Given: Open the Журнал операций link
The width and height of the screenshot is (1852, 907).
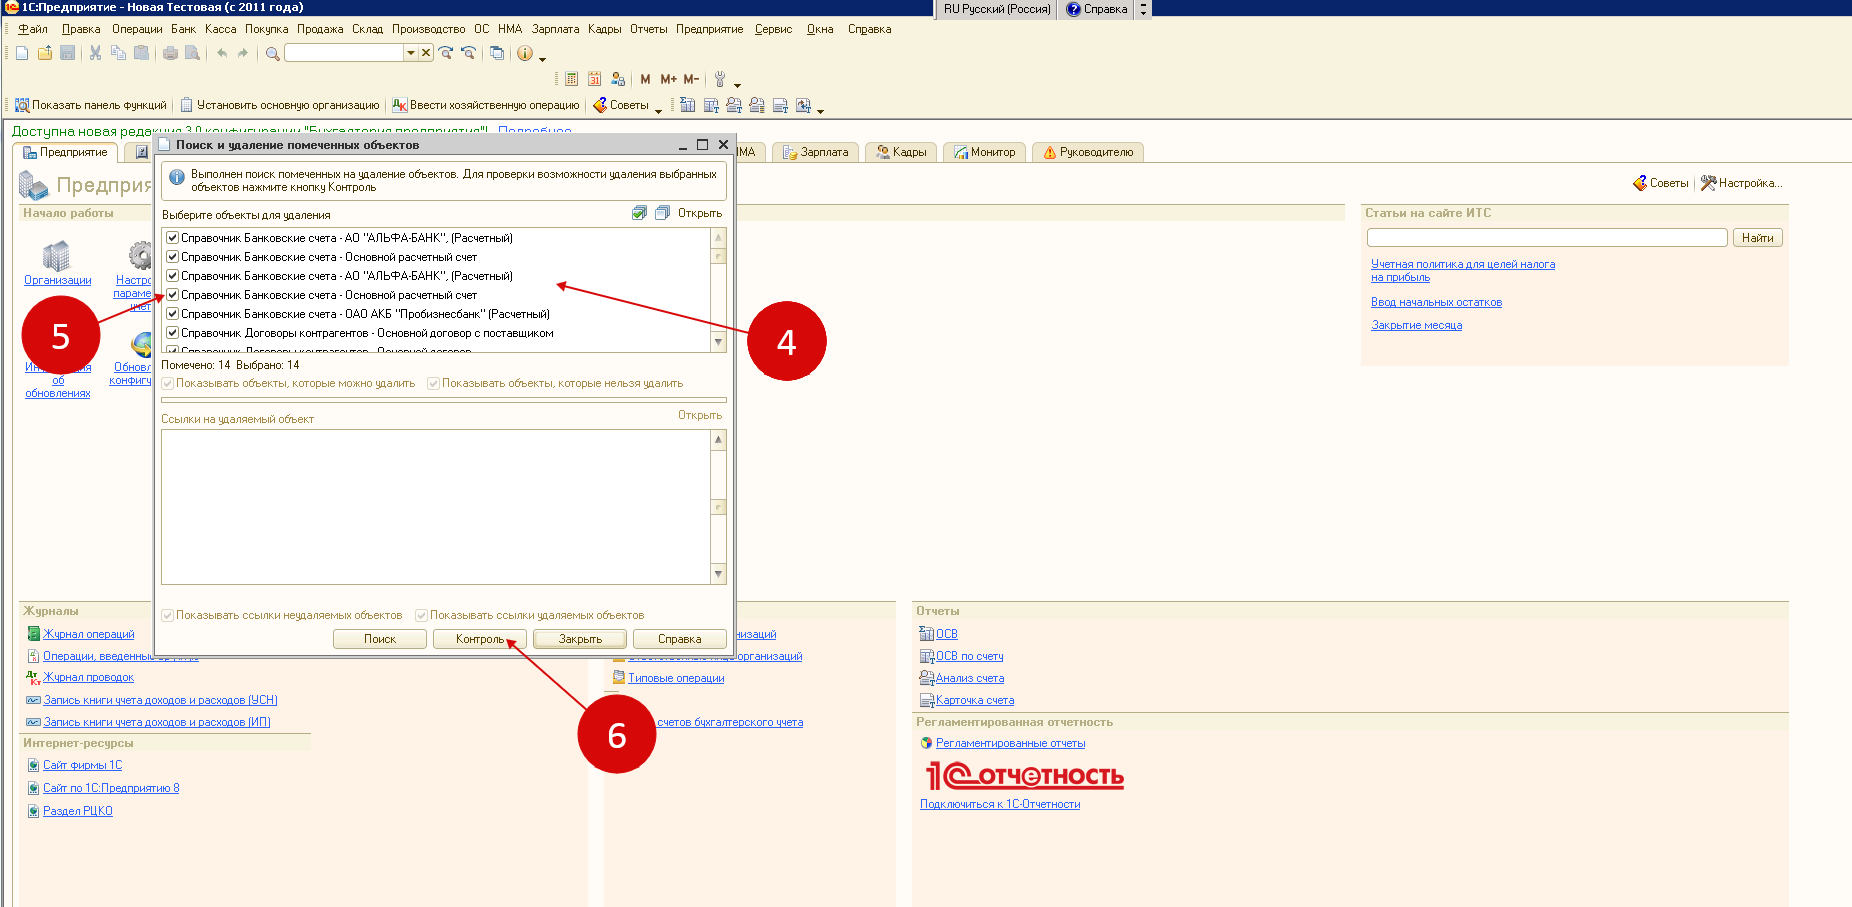Looking at the screenshot, I should tap(88, 634).
